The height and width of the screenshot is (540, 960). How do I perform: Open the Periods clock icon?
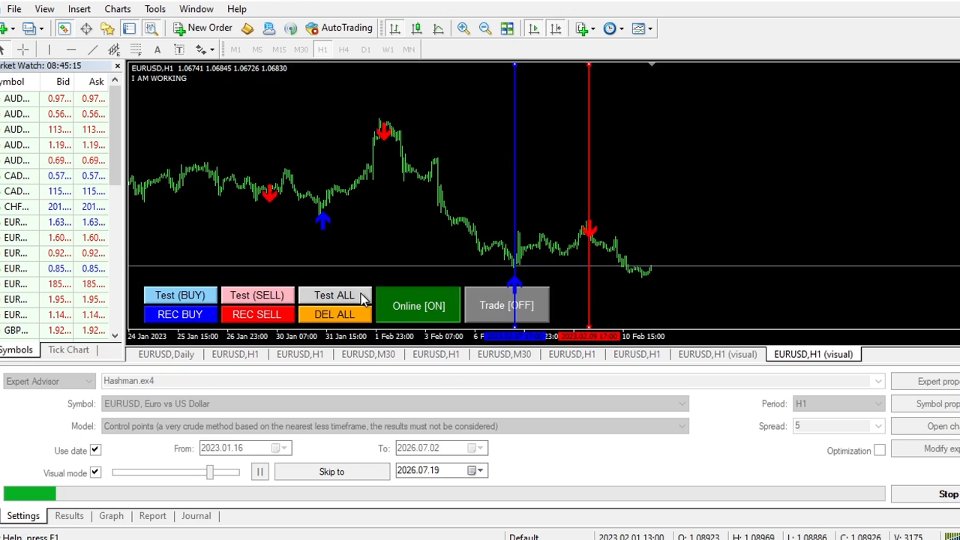613,28
